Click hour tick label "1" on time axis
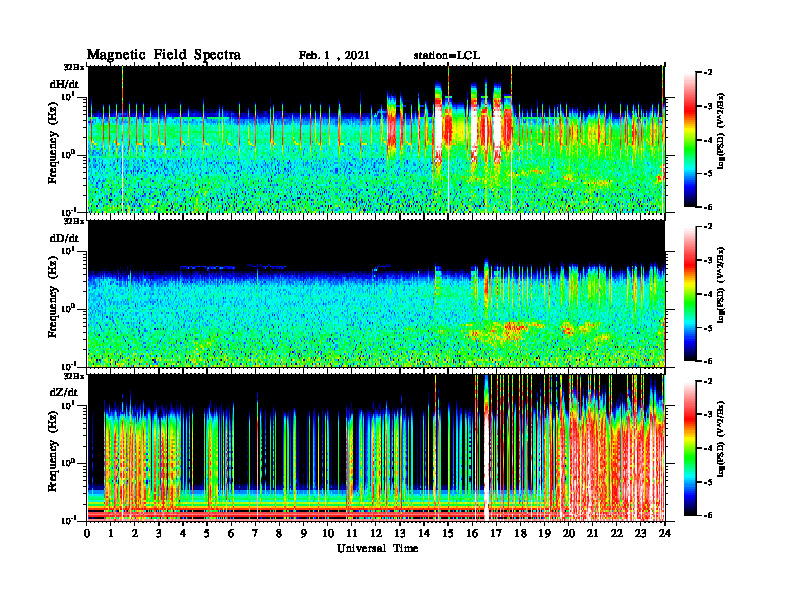 pos(111,533)
